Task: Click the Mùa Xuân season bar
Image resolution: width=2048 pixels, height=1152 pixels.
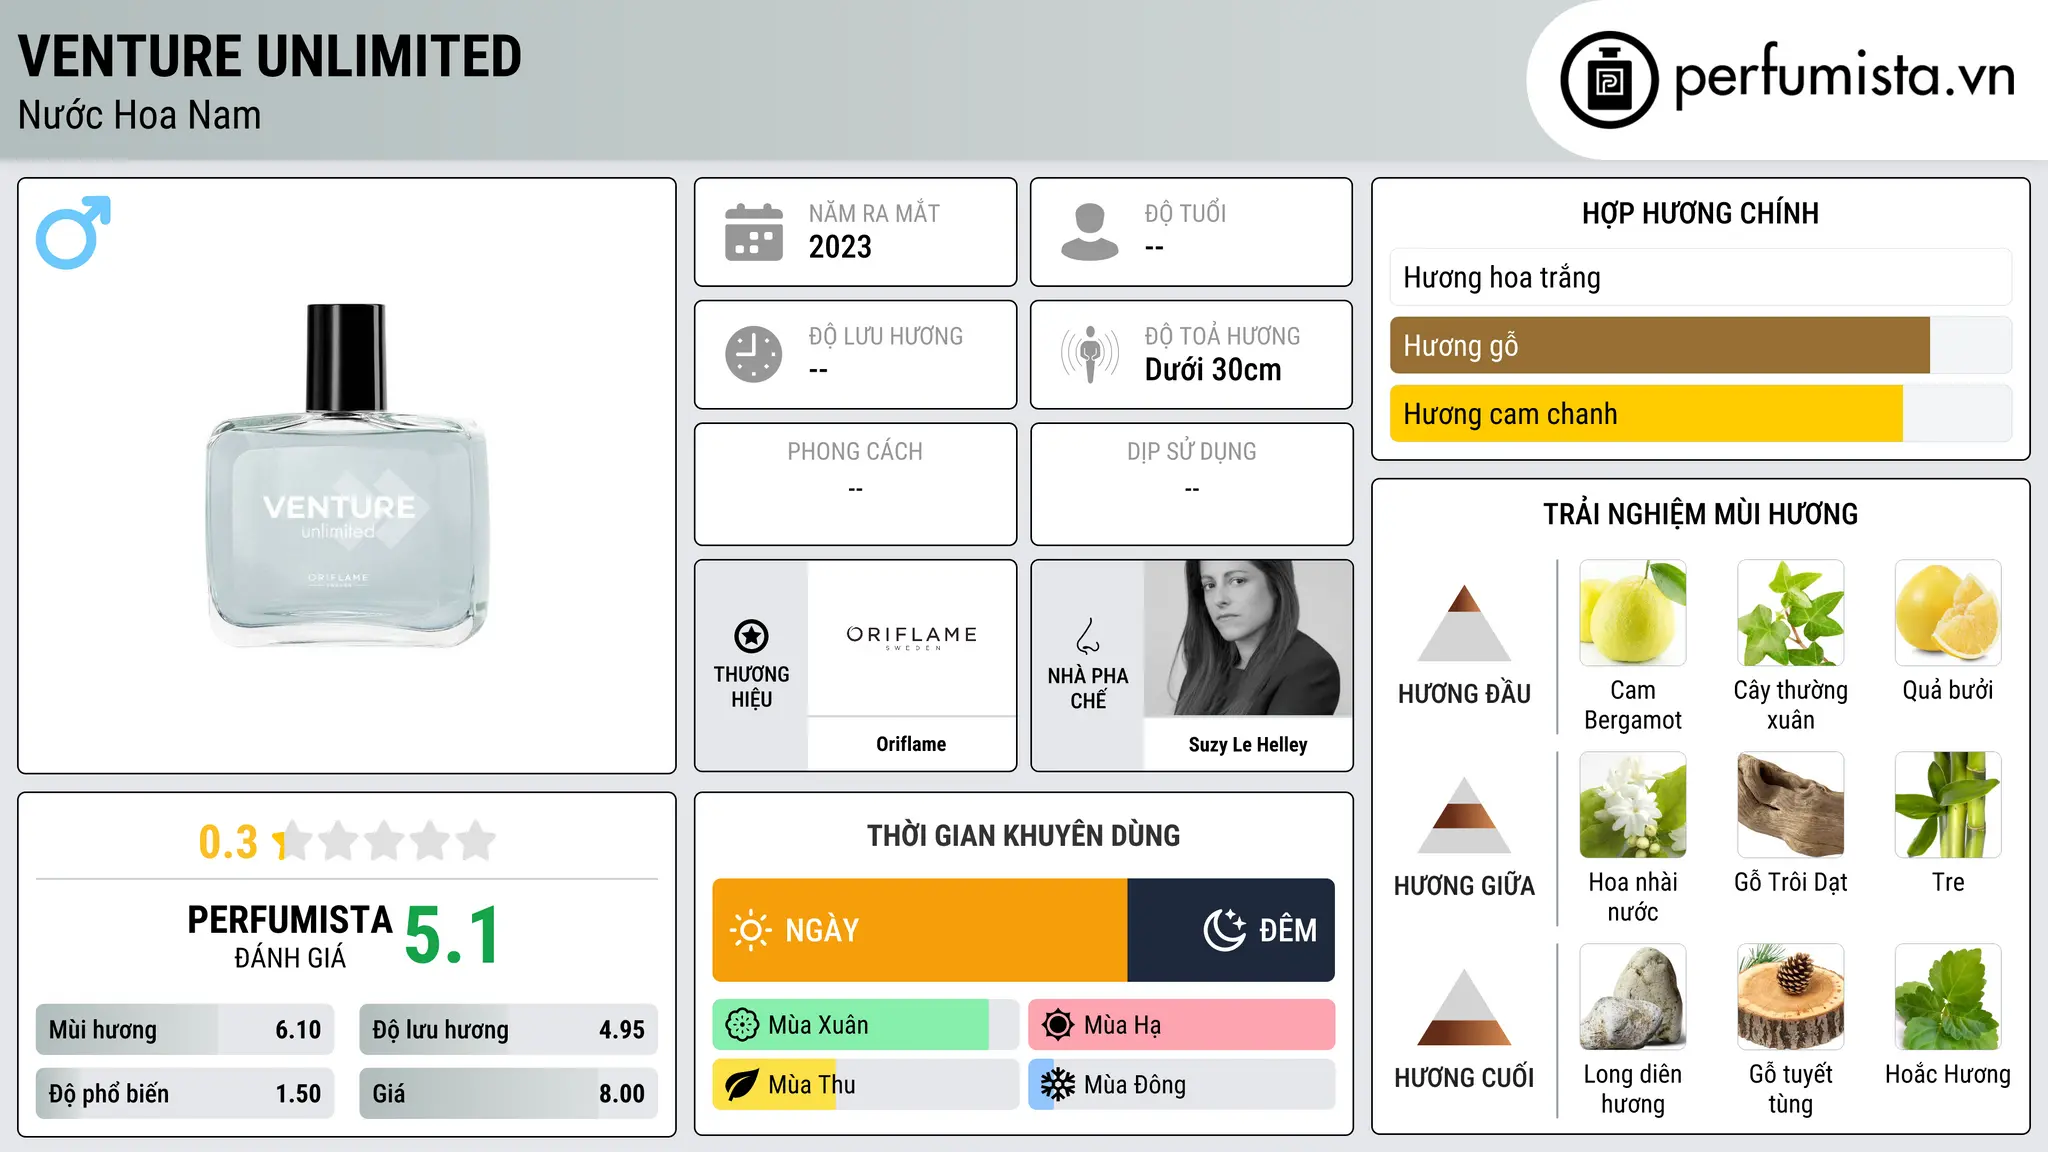Action: 866,1025
